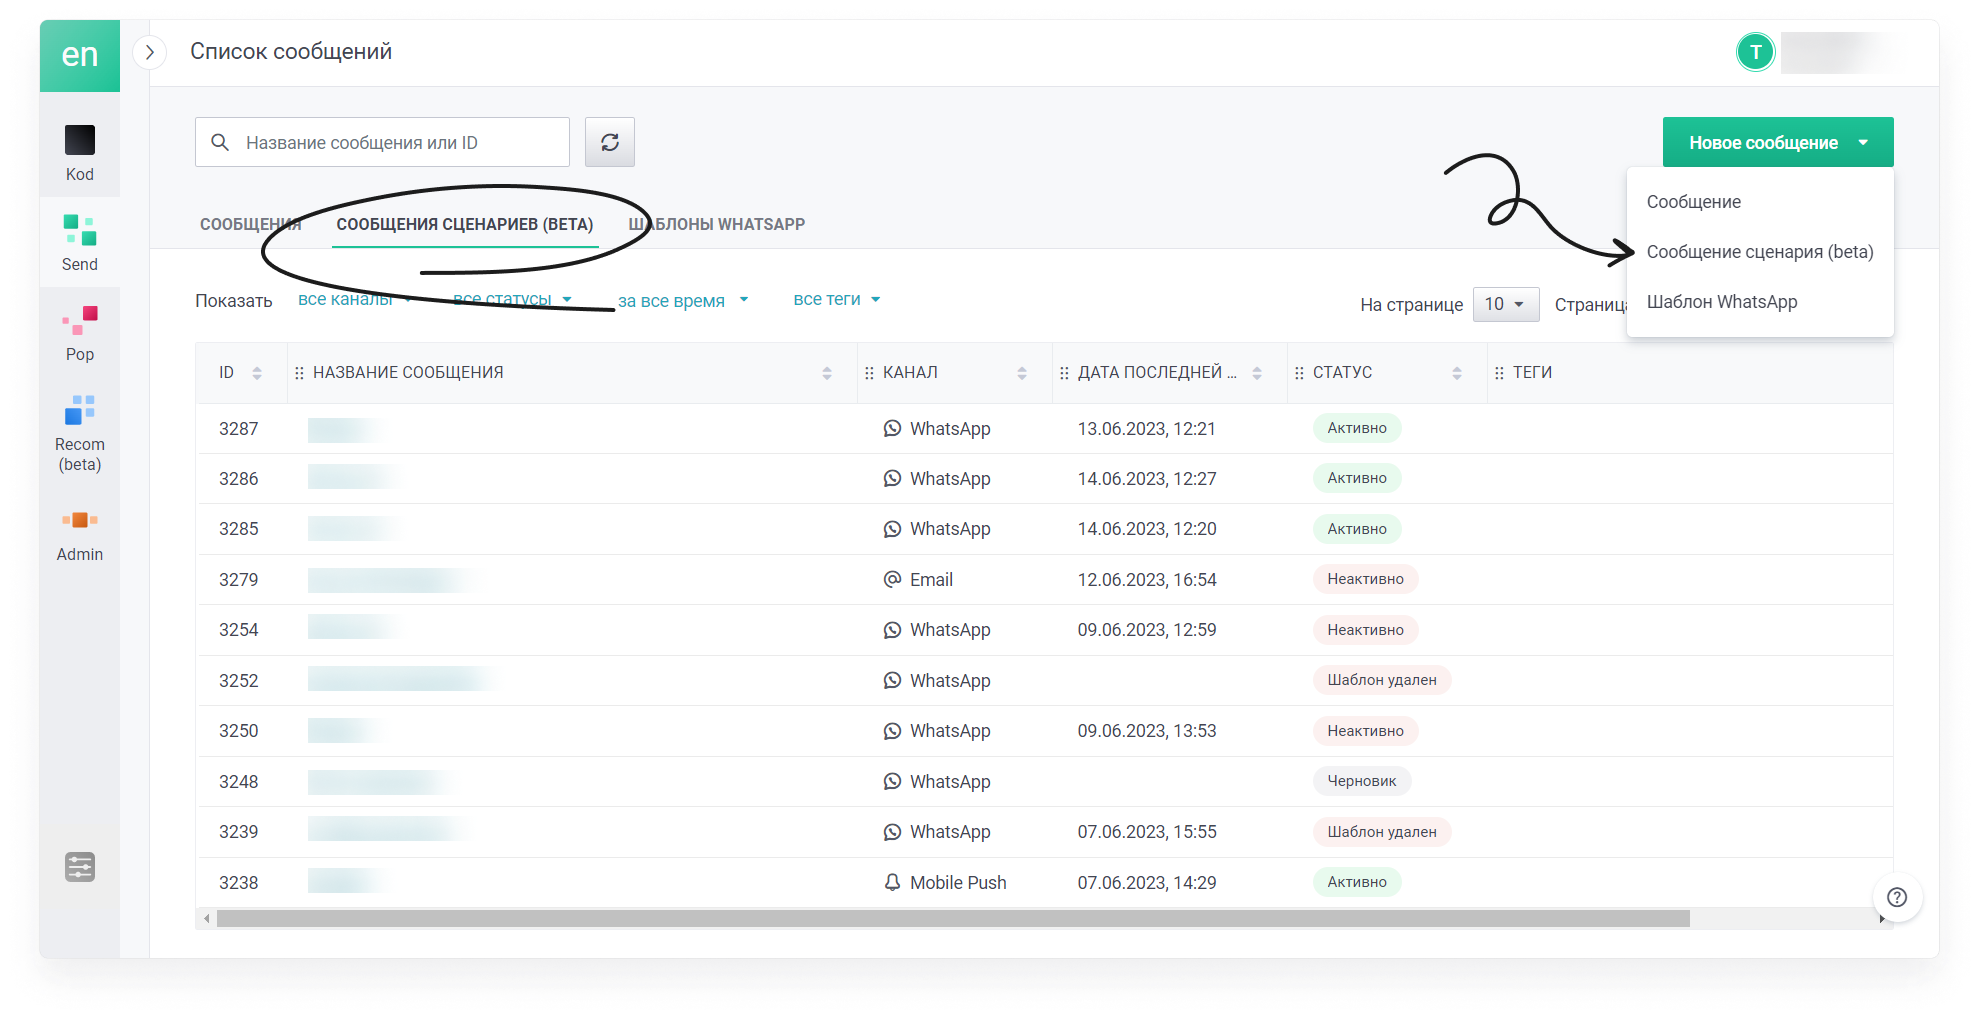The height and width of the screenshot is (1018, 1979).
Task: Click date 13.06.2023, 12:21
Action: pyautogui.click(x=1146, y=429)
